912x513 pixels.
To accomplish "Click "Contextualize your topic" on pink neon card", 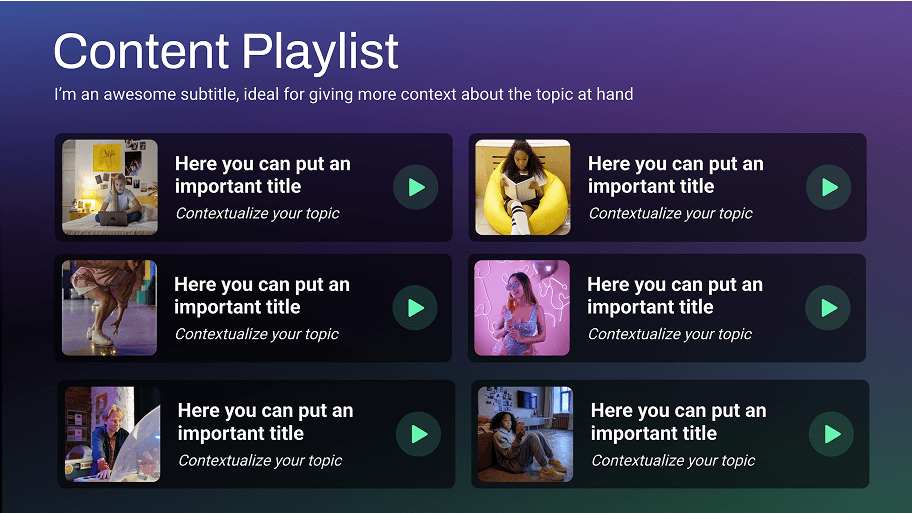I will pyautogui.click(x=669, y=334).
